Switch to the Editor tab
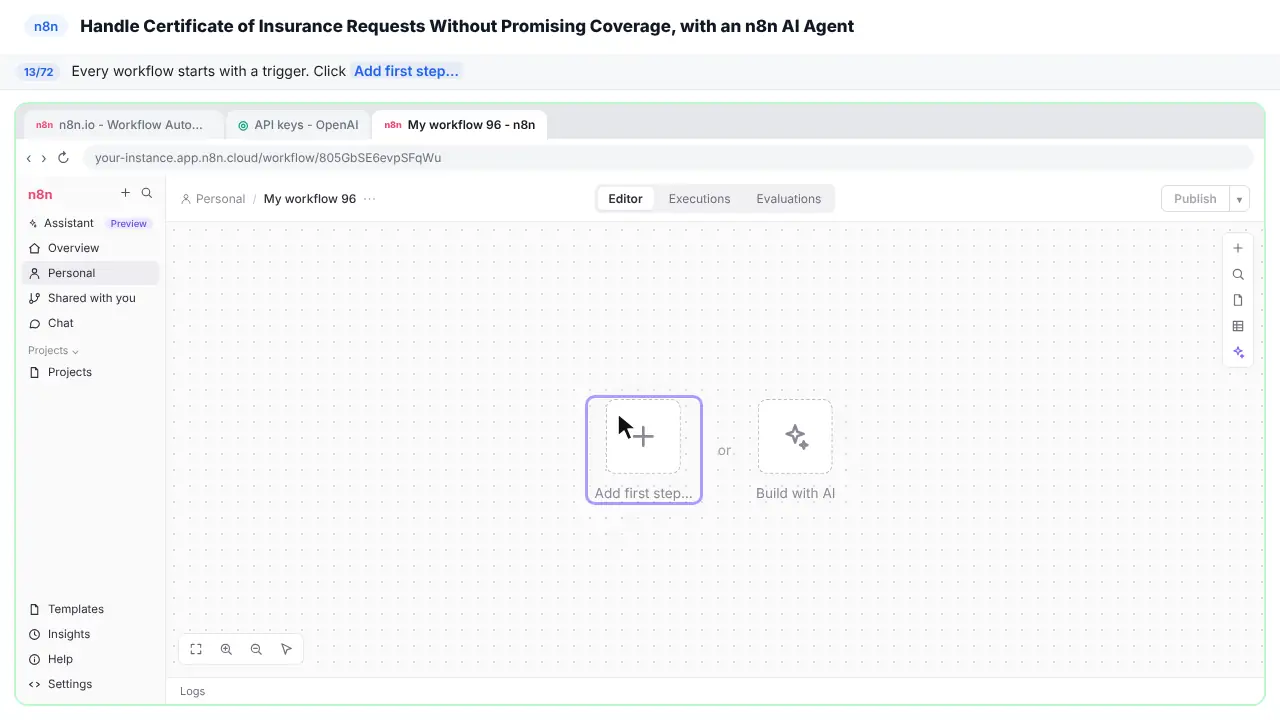 pos(625,199)
